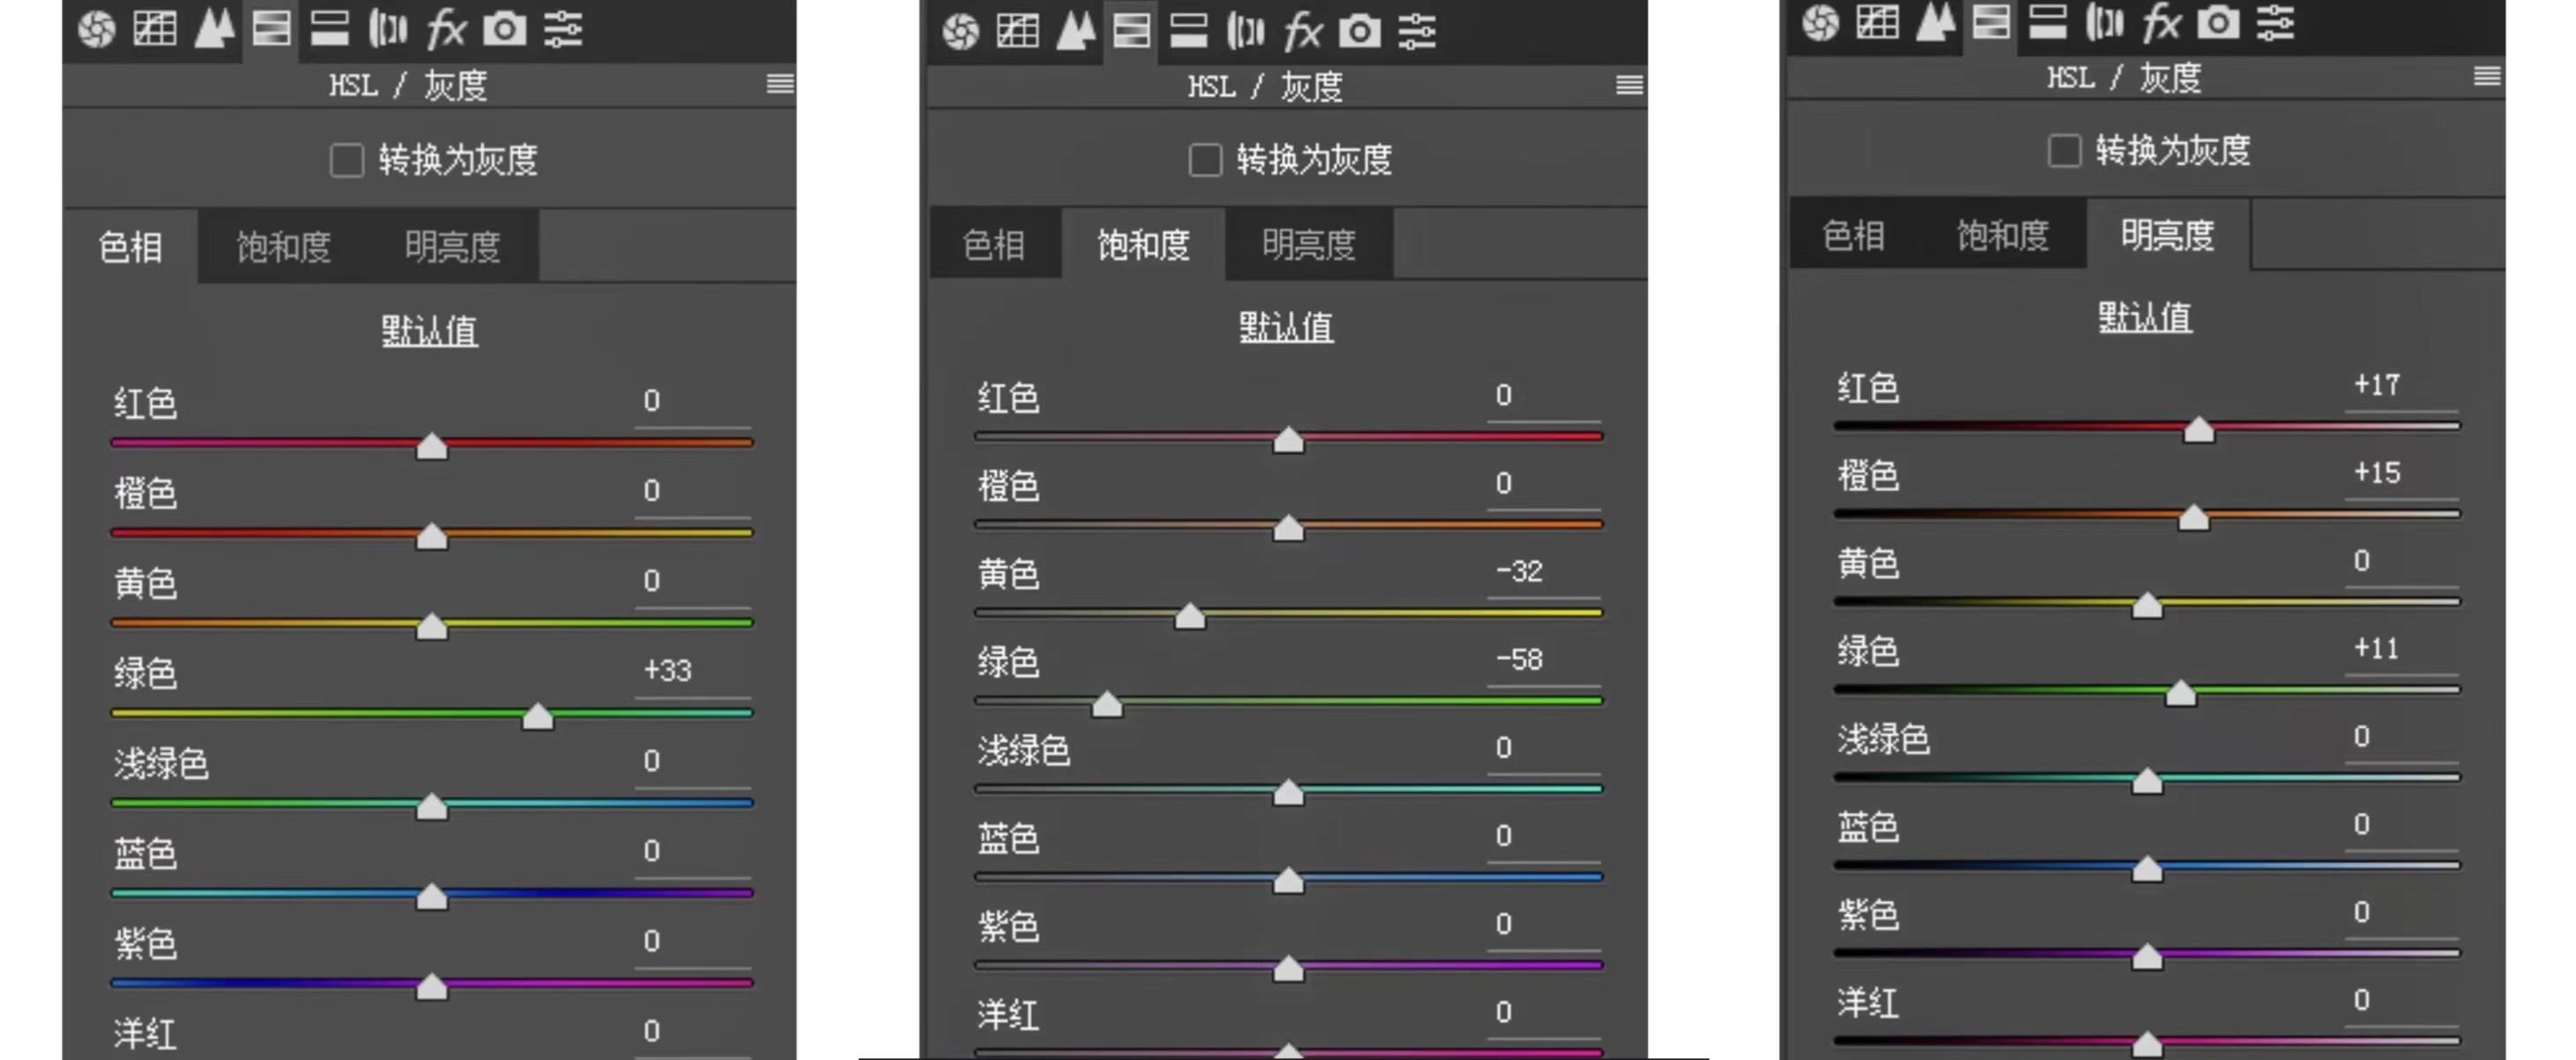Click 洋红 luminance slider handle, right panel

pyautogui.click(x=2147, y=1045)
